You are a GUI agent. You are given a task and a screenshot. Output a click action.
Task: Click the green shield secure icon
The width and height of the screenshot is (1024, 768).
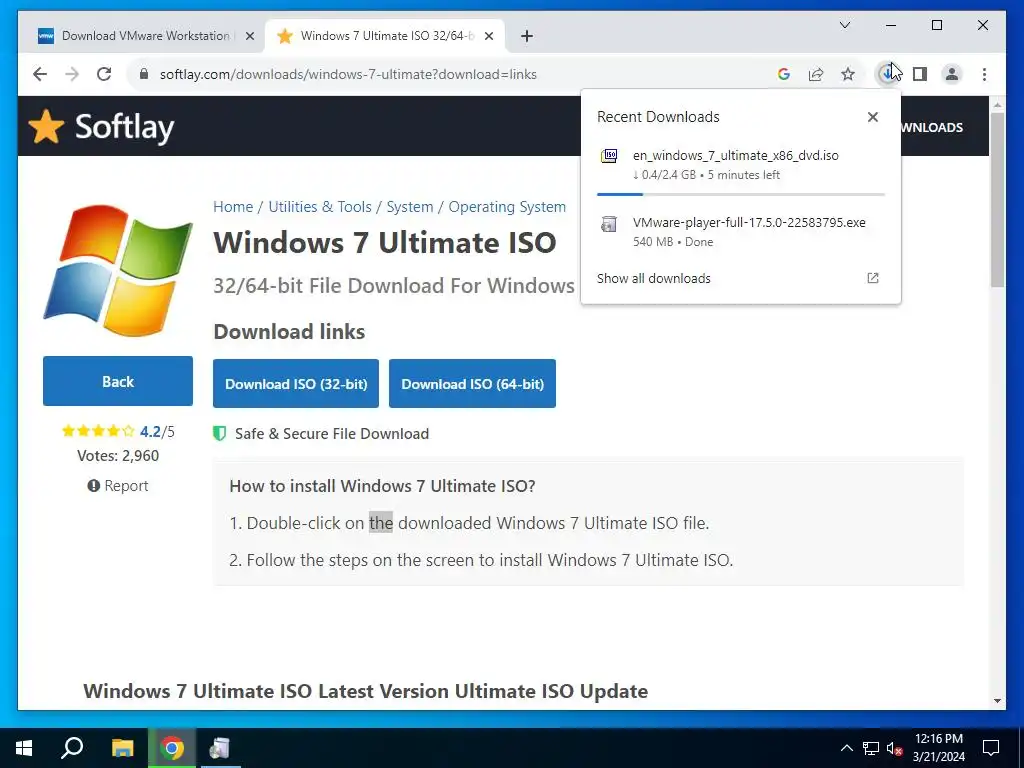coord(219,434)
